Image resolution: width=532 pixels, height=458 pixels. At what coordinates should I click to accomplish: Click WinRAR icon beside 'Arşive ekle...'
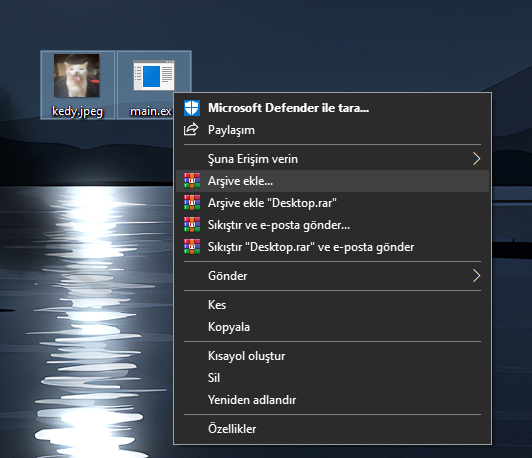click(x=192, y=180)
